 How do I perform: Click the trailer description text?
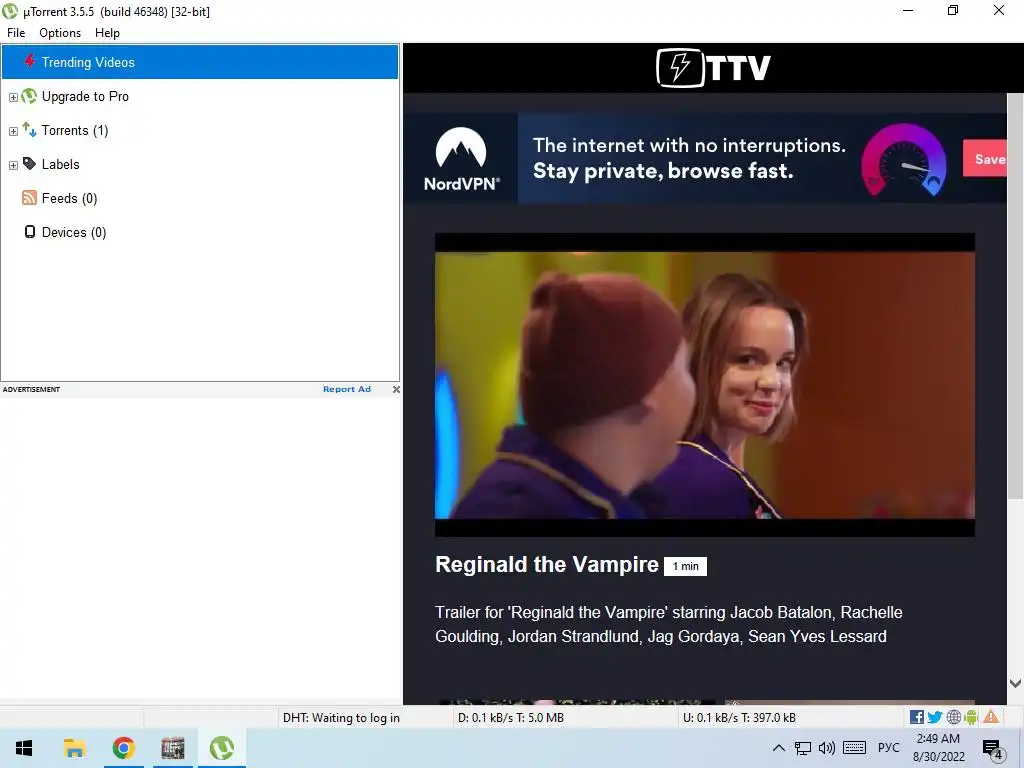669,624
